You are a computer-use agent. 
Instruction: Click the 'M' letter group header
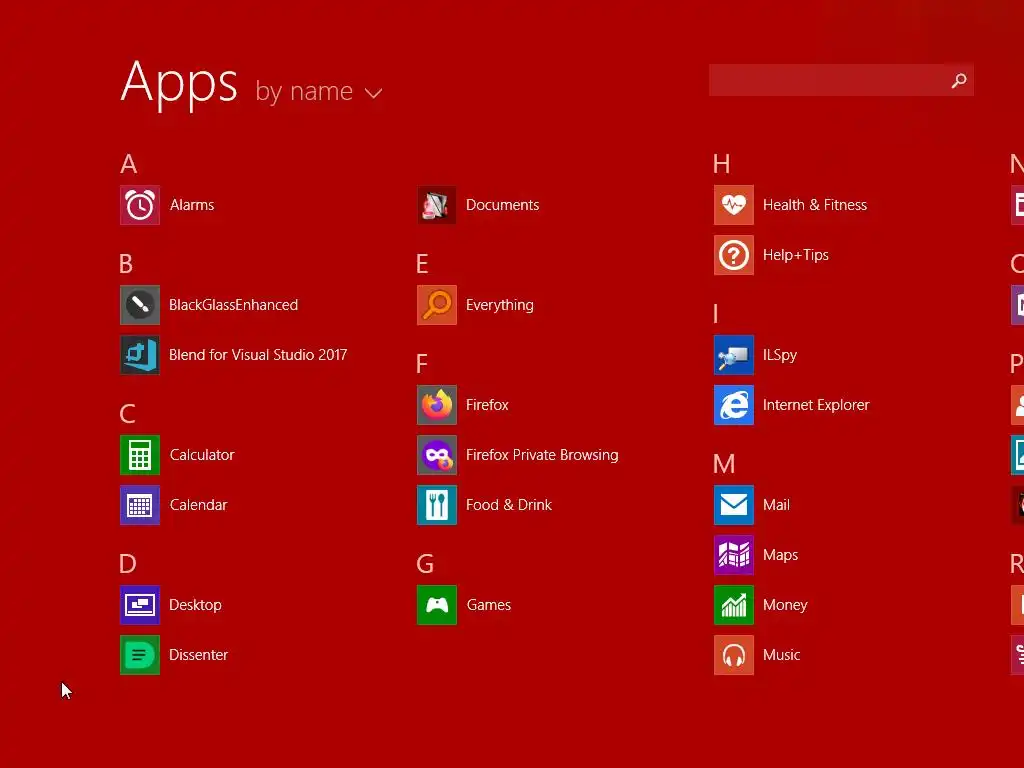pyautogui.click(x=724, y=464)
